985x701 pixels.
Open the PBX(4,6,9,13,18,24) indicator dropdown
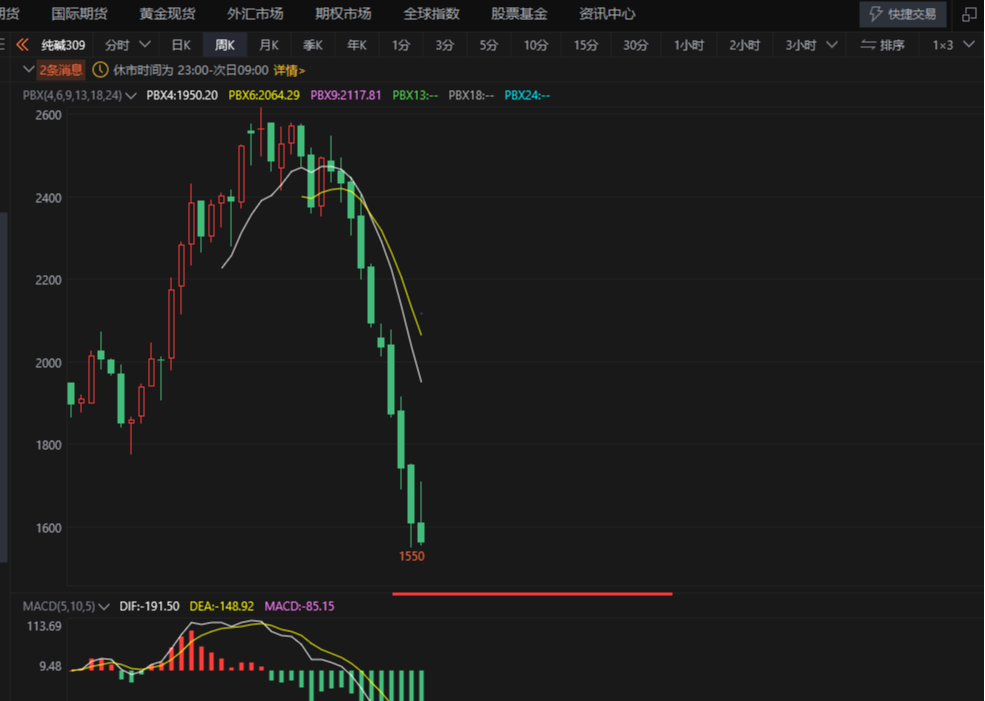pyautogui.click(x=80, y=95)
